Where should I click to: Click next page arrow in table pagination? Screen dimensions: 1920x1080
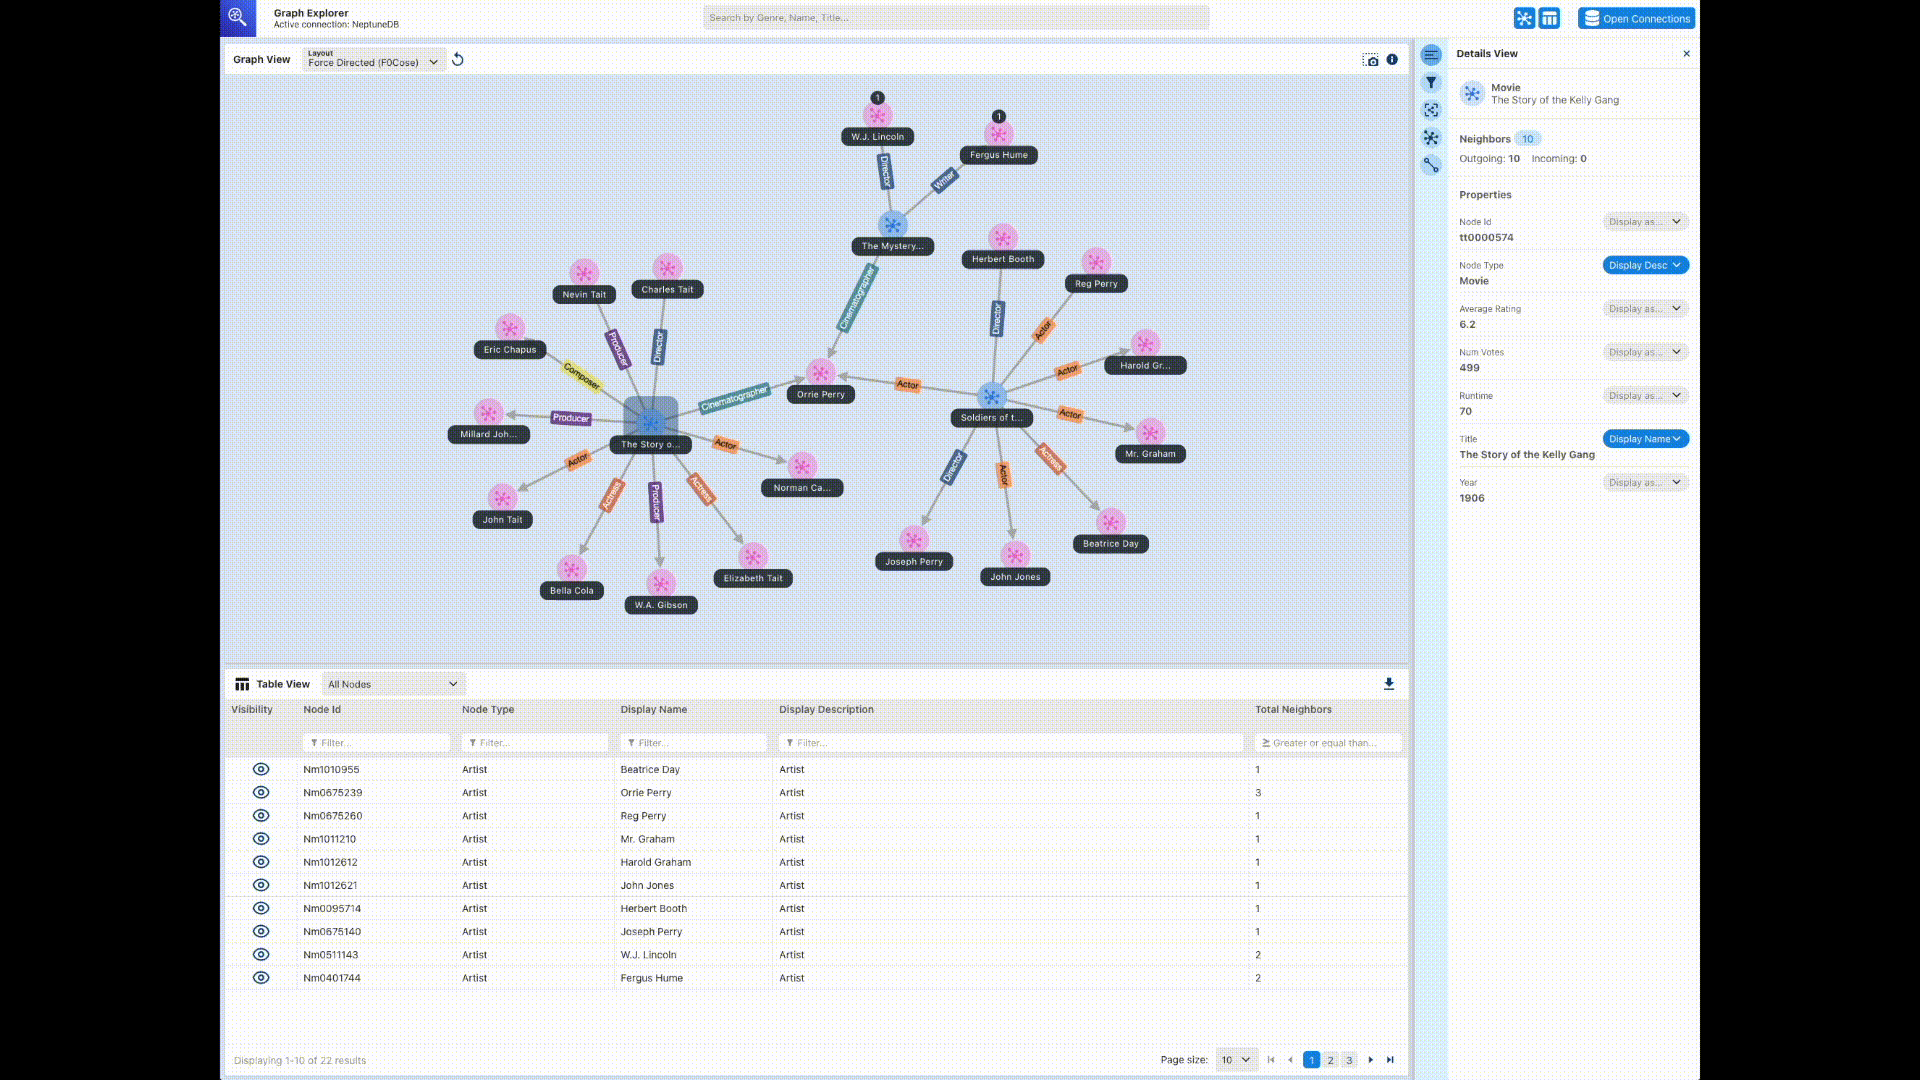pos(1370,1059)
